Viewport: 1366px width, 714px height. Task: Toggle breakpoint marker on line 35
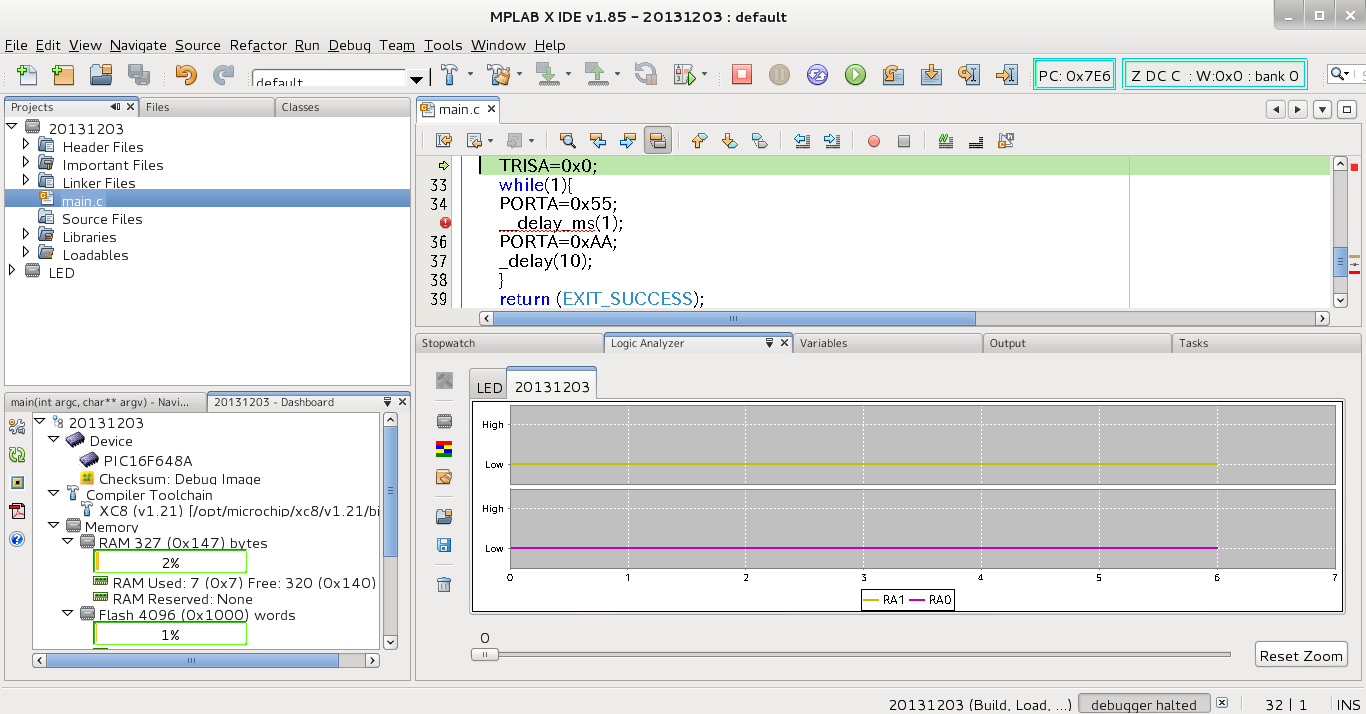point(445,223)
